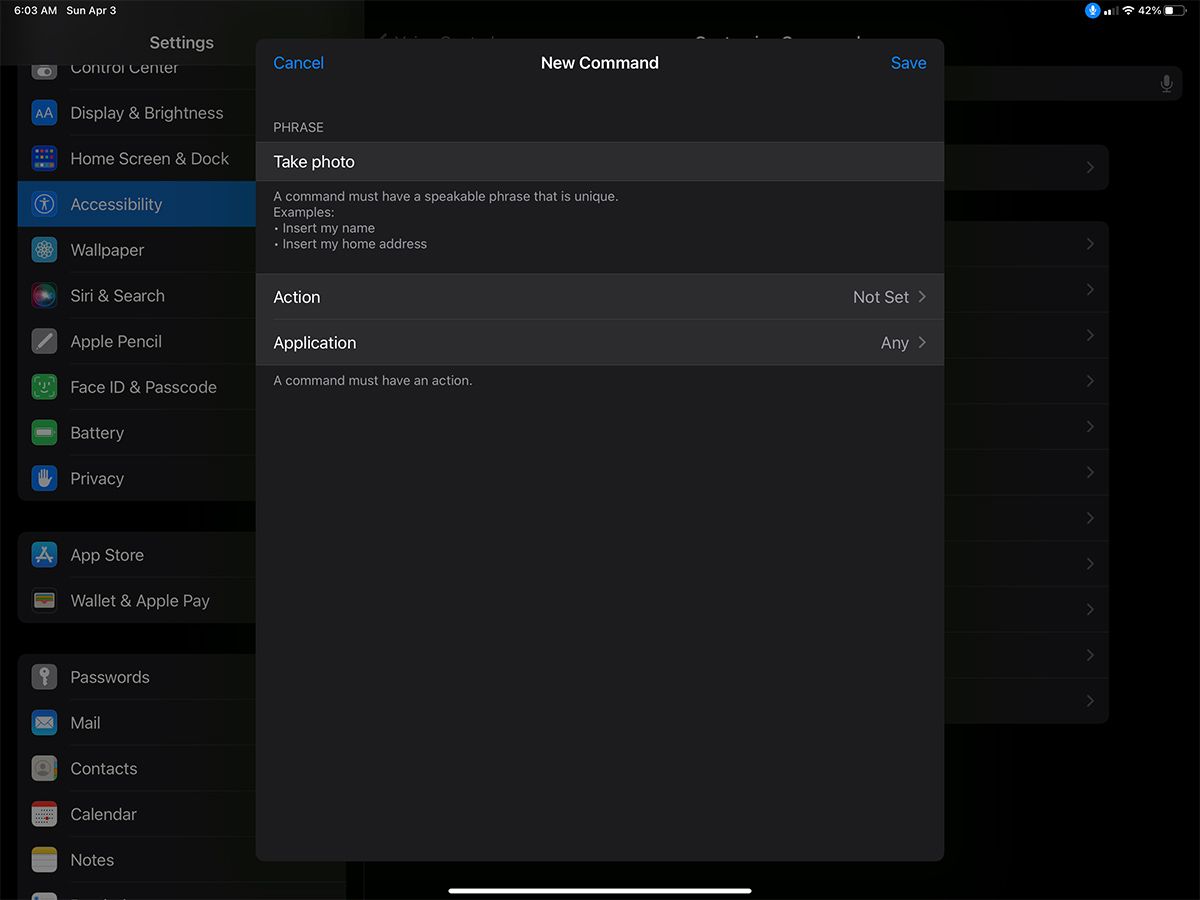Screen dimensions: 1200x900
Task: Save the new command
Action: 908,63
